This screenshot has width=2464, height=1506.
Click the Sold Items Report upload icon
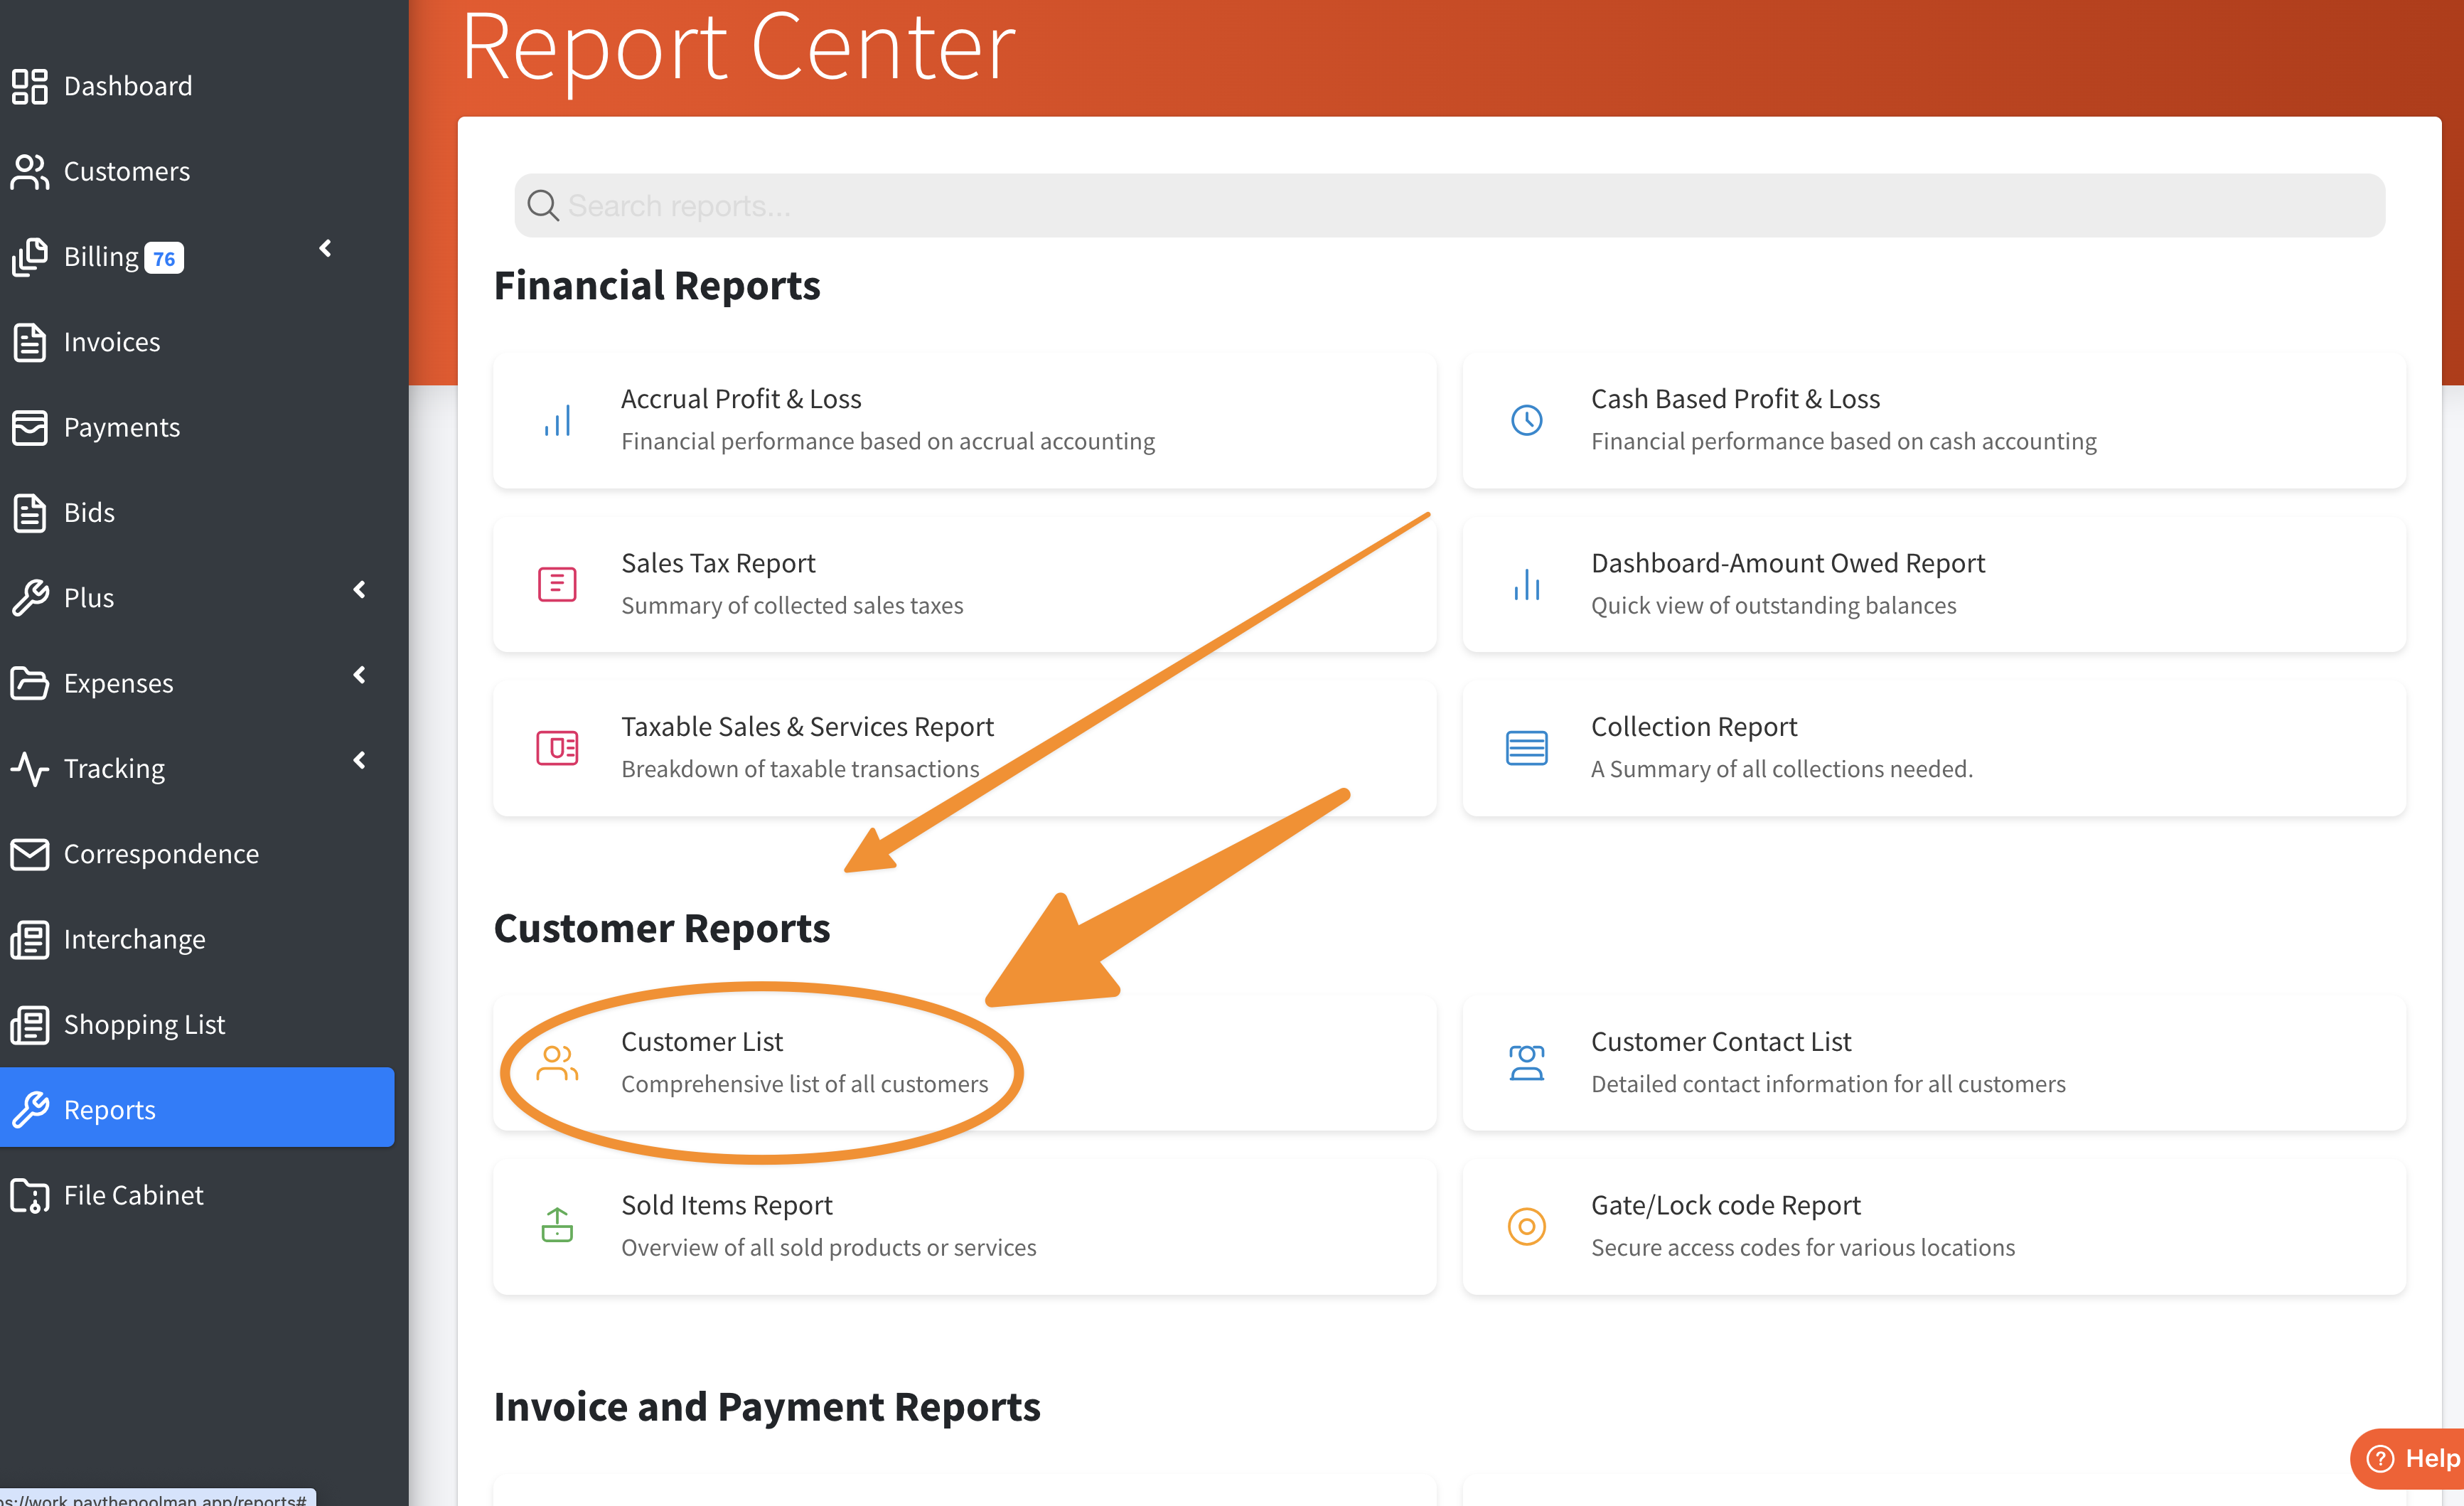pos(557,1226)
